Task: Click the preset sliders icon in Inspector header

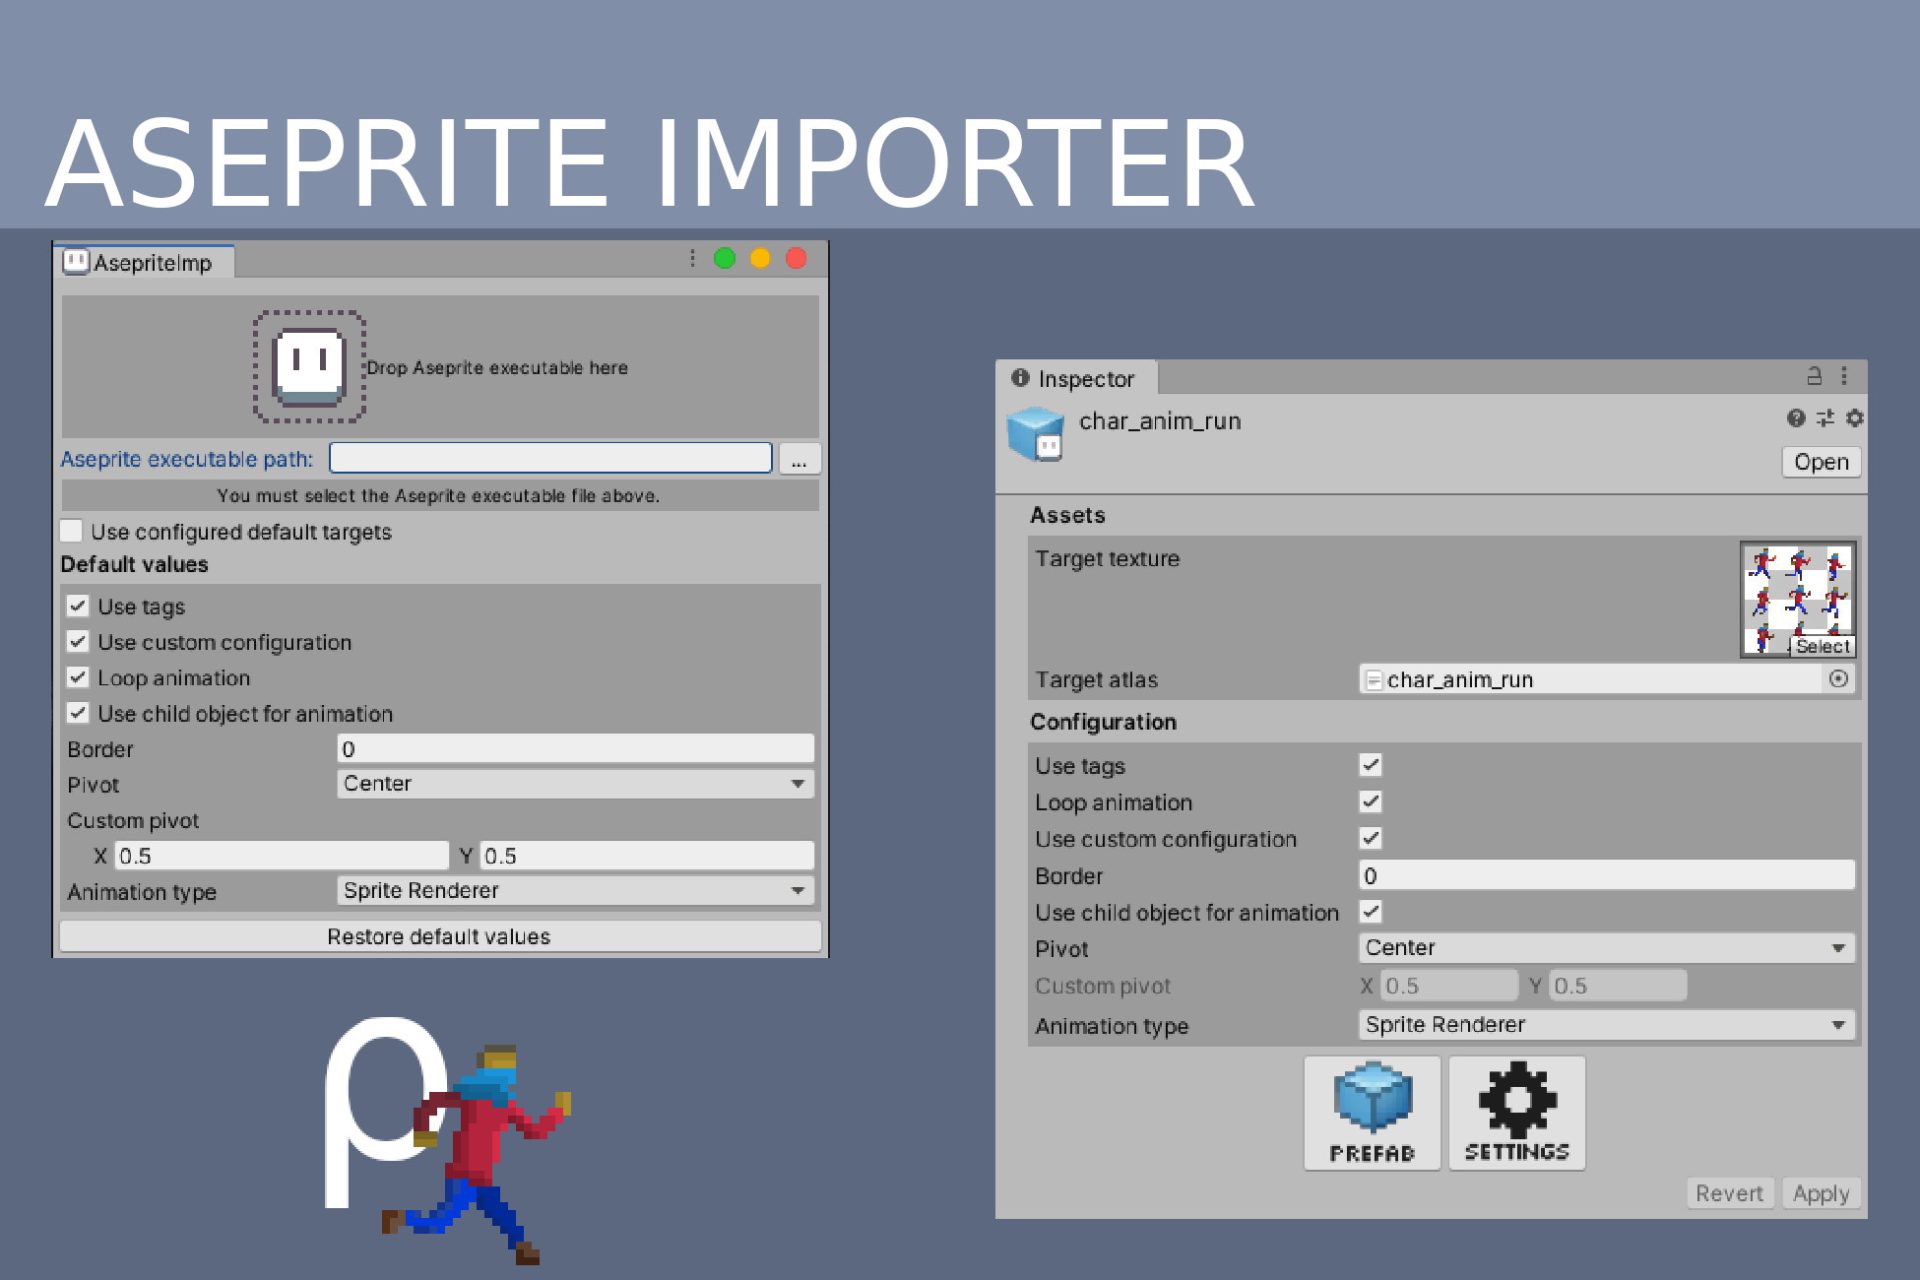Action: click(1825, 418)
